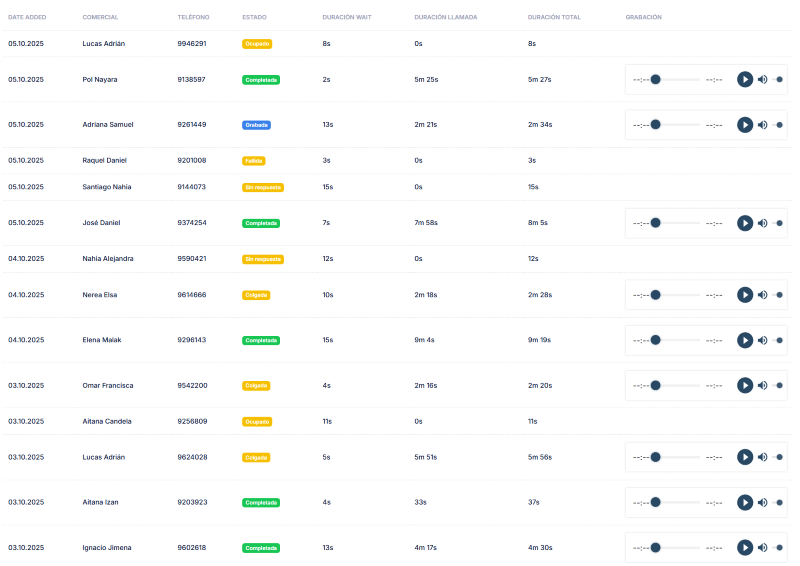Click volume slider on Adriana Samuel's recording
The width and height of the screenshot is (800, 566).
[x=779, y=125]
